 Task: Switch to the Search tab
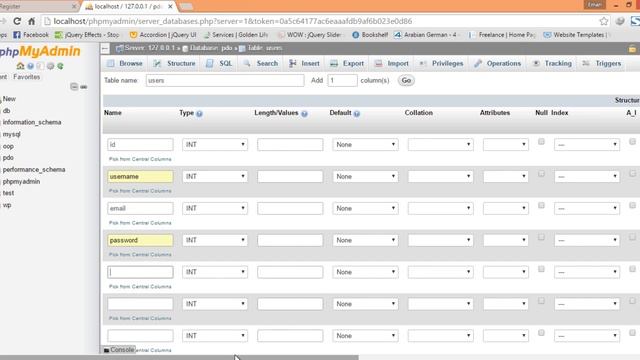(x=261, y=63)
